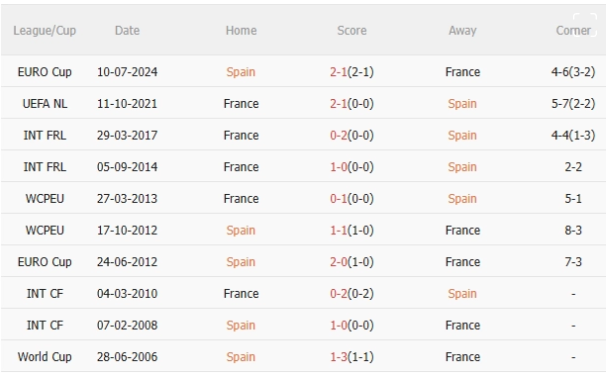
Task: Open Spain link in 10-07-2024 EURO Cup row
Action: [241, 72]
